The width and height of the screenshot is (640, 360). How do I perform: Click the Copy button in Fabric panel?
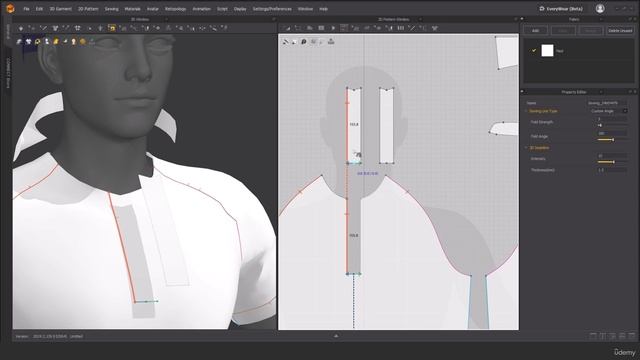pyautogui.click(x=563, y=31)
